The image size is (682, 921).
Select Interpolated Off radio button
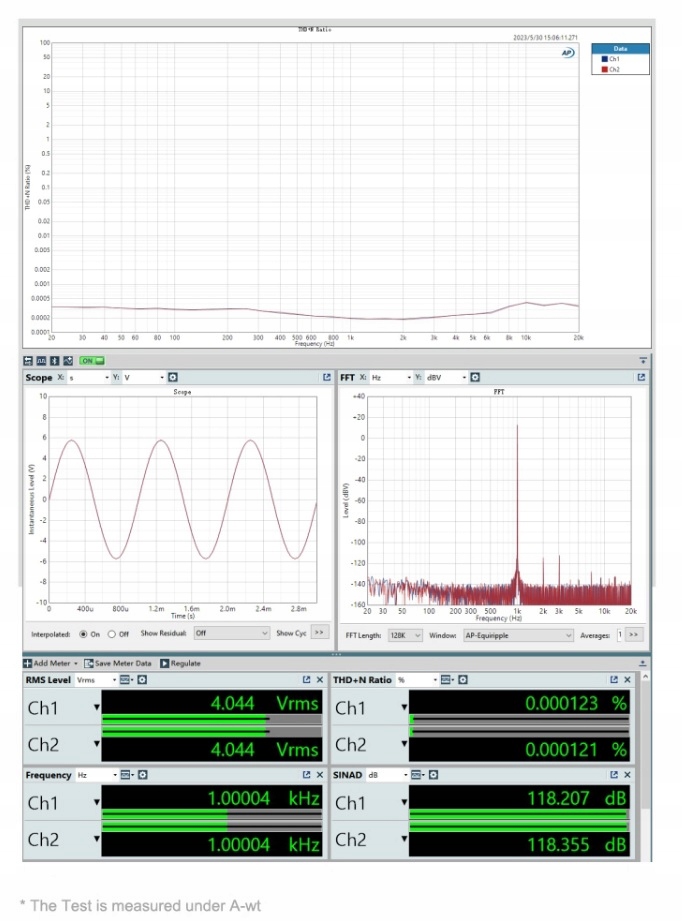(x=112, y=634)
